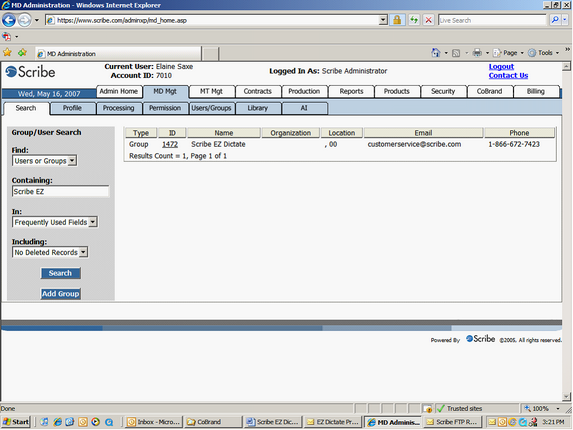Click the Contact Us link
573x430 pixels.
(508, 75)
